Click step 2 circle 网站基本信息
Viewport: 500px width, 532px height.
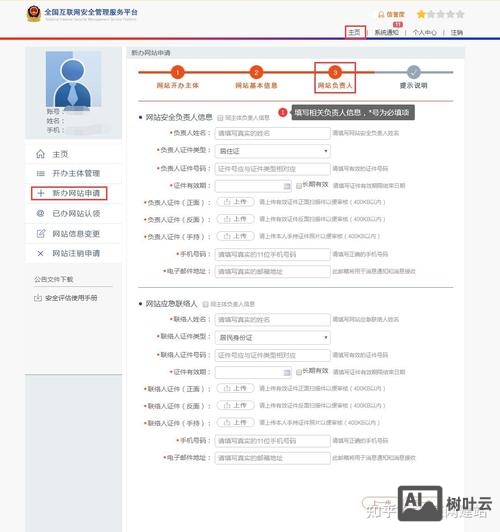point(256,72)
